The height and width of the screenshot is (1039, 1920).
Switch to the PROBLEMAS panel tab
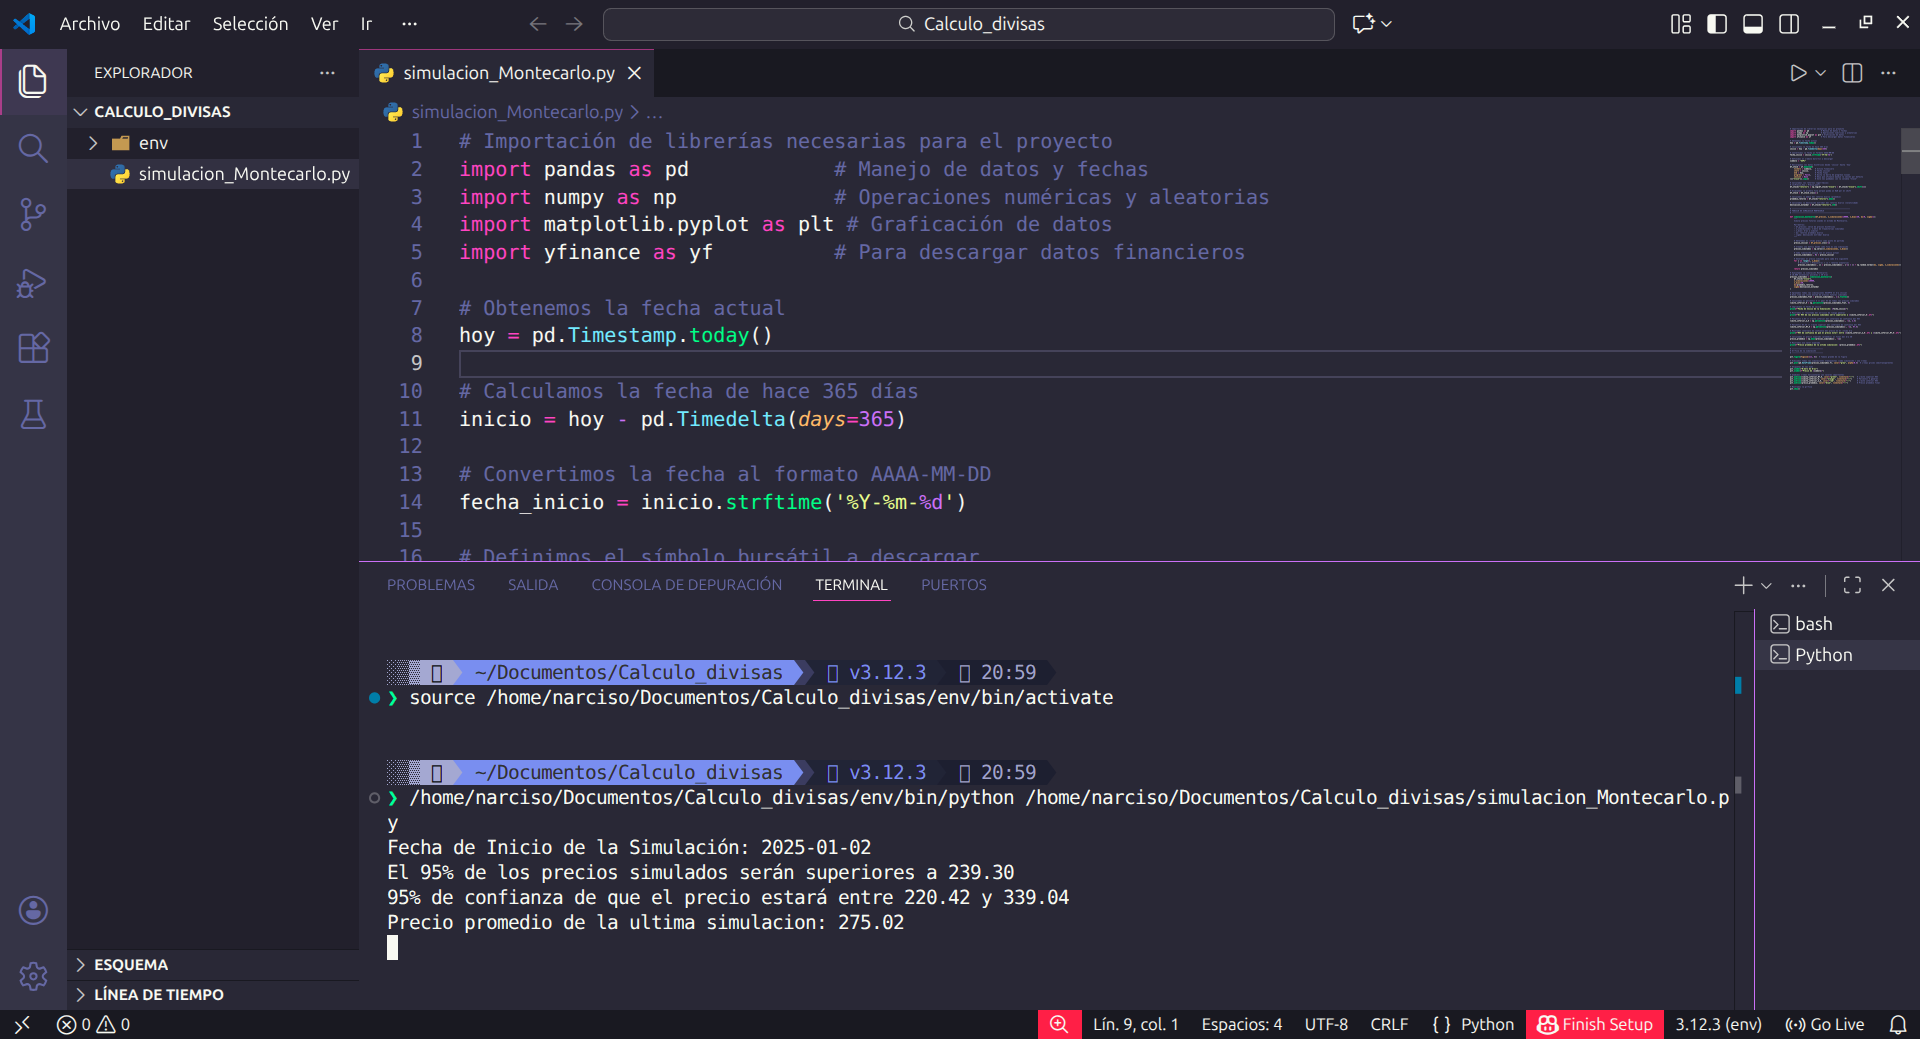tap(431, 585)
